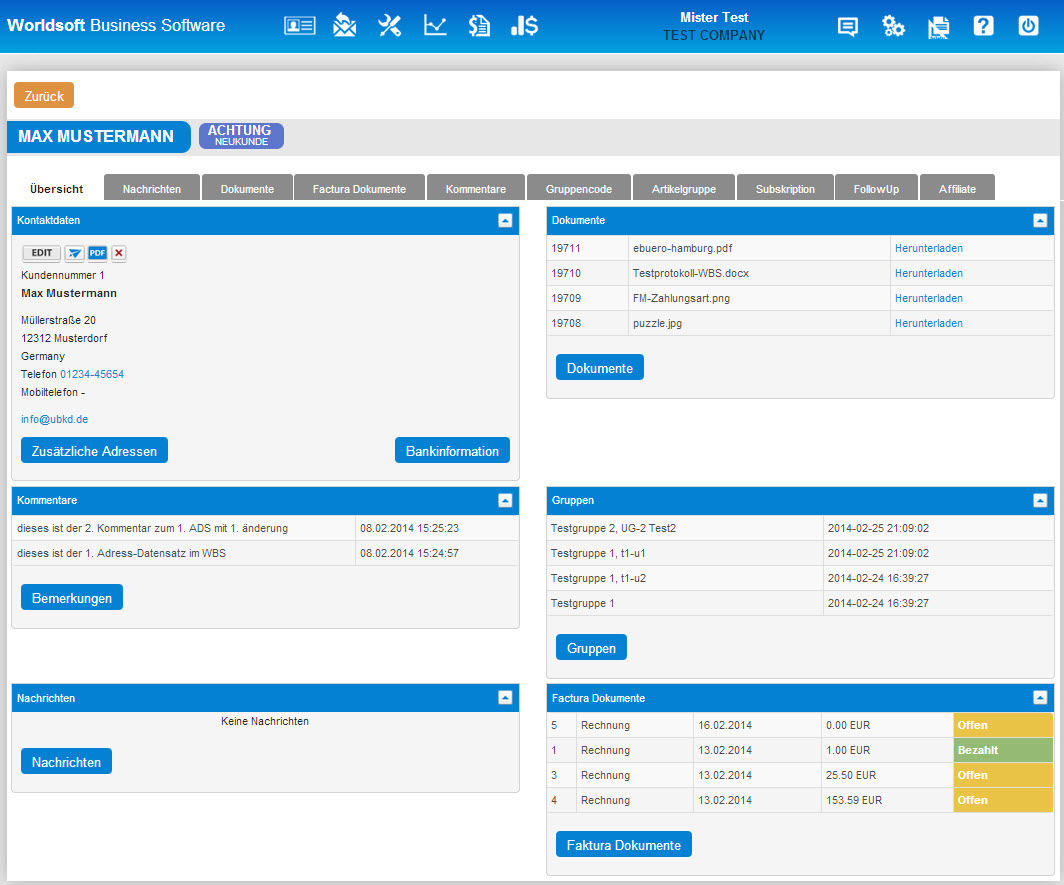Viewport: 1064px width, 885px height.
Task: Click the Zusätzliche Adressen button
Action: (x=94, y=451)
